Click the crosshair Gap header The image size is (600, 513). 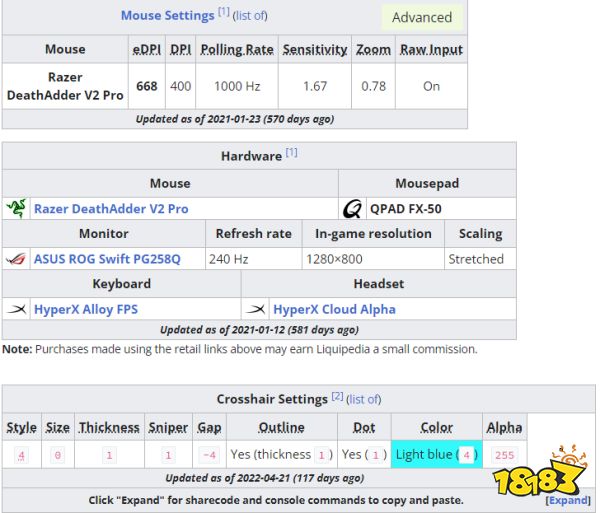(209, 427)
